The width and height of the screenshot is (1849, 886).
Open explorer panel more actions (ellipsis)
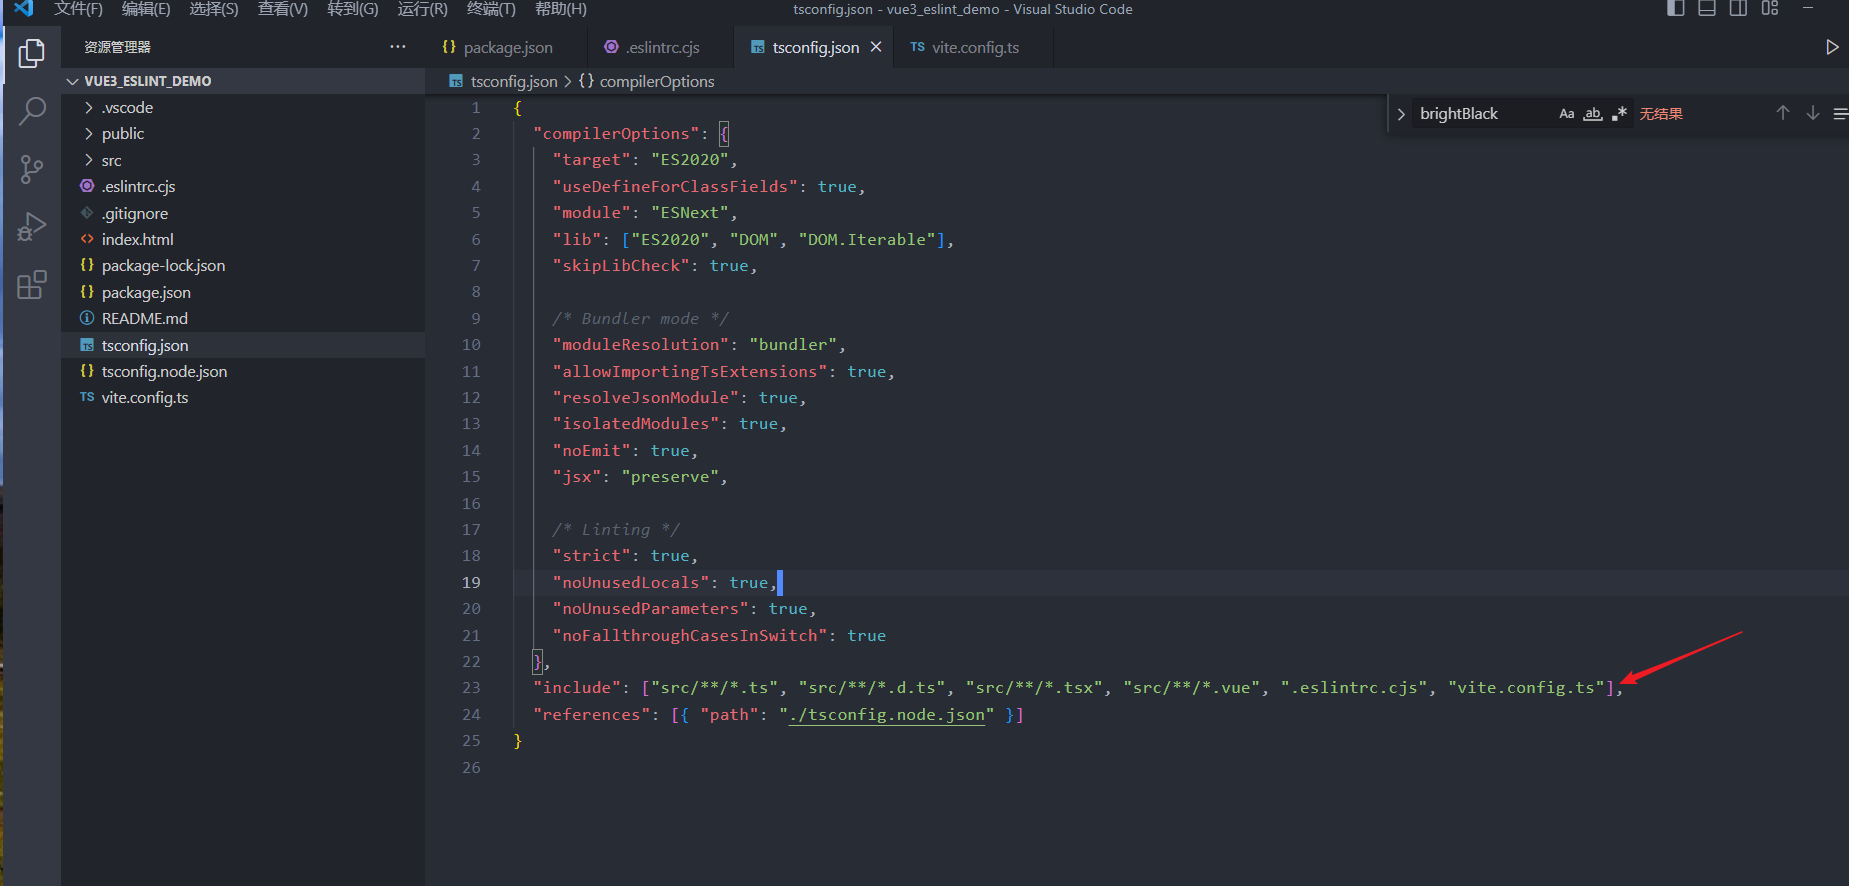(x=398, y=47)
